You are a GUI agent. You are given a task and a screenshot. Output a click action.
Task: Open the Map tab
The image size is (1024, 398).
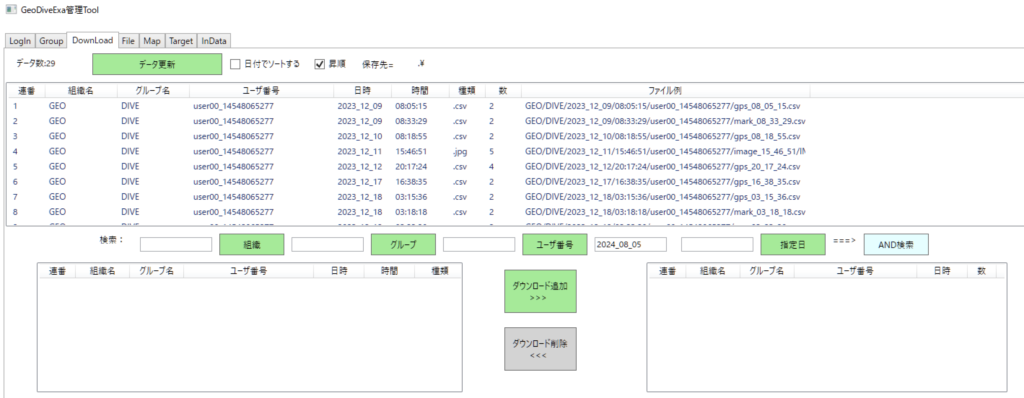click(152, 41)
